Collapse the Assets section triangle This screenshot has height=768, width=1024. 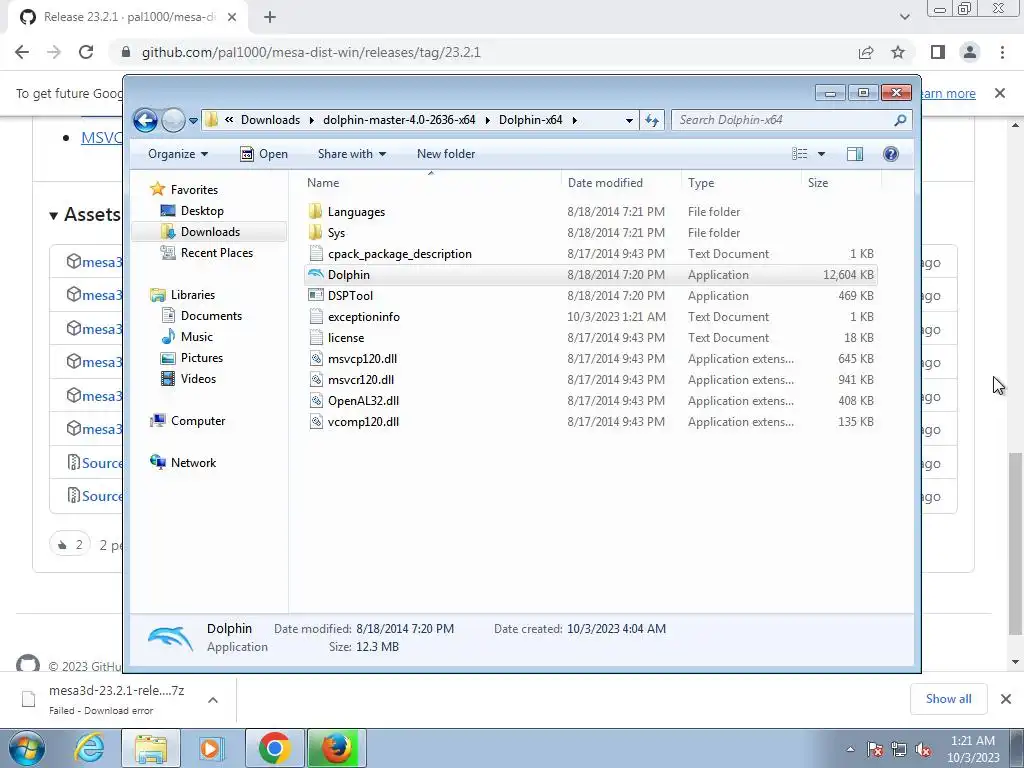54,216
